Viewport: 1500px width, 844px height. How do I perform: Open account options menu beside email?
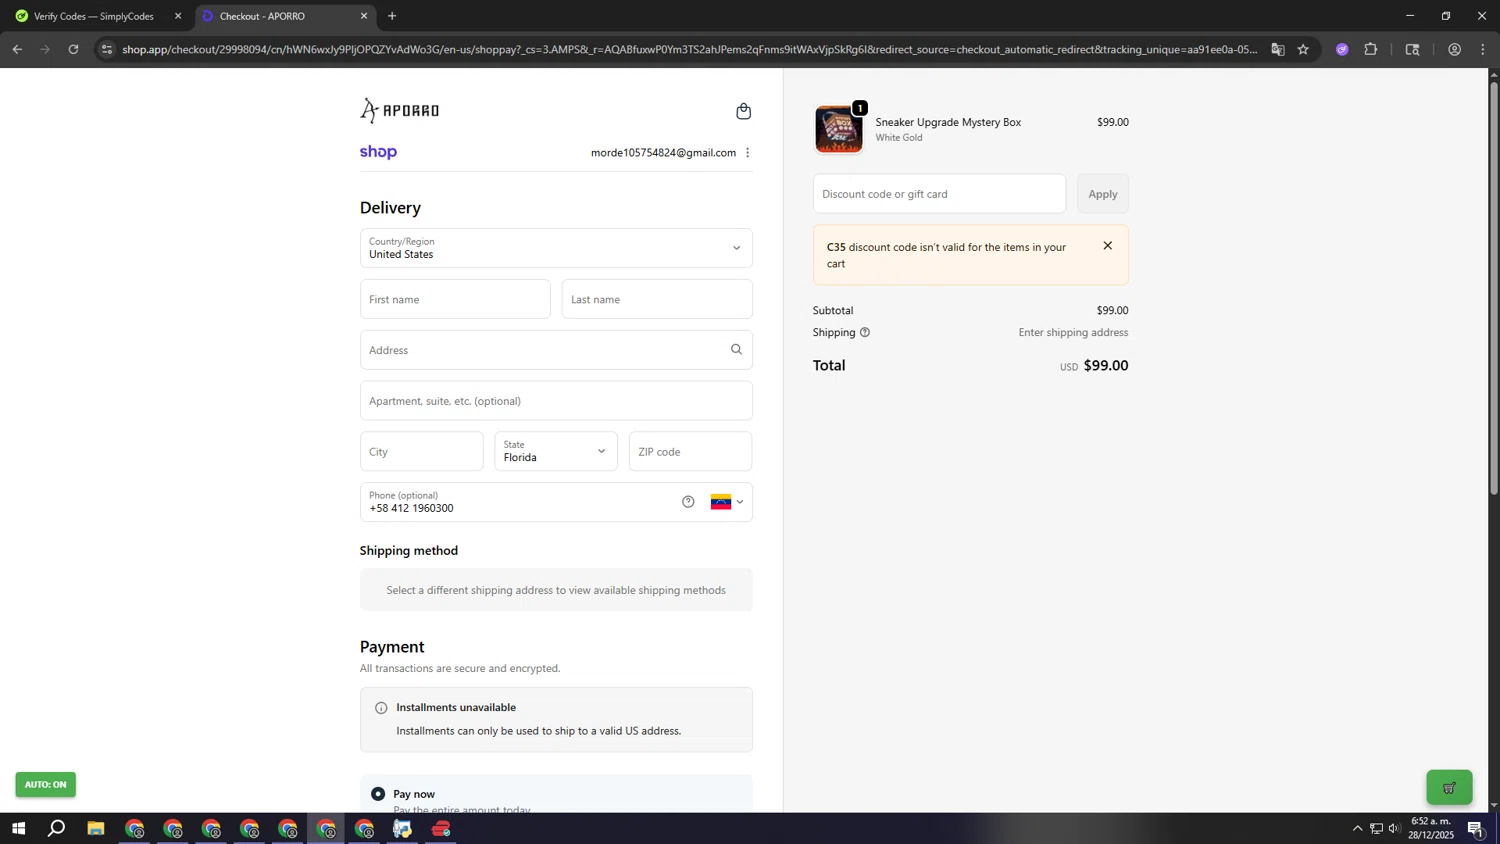click(747, 153)
